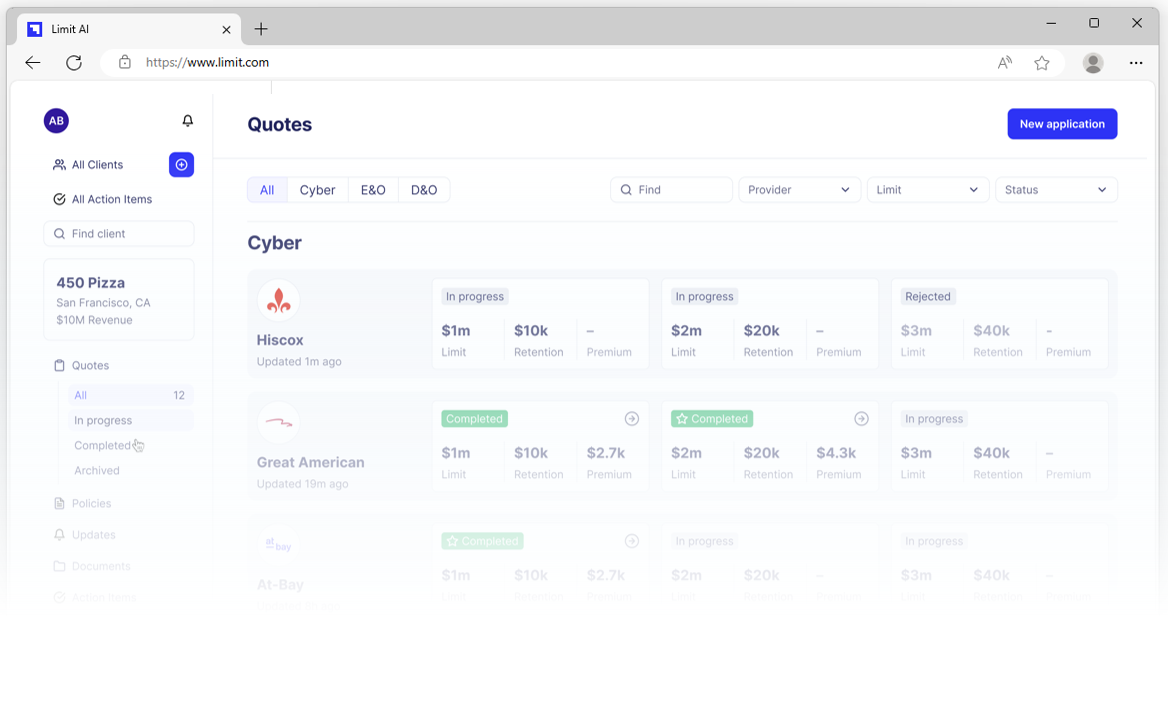The height and width of the screenshot is (703, 1168).
Task: Click Great American $4.3k premium value
Action: pyautogui.click(x=836, y=453)
